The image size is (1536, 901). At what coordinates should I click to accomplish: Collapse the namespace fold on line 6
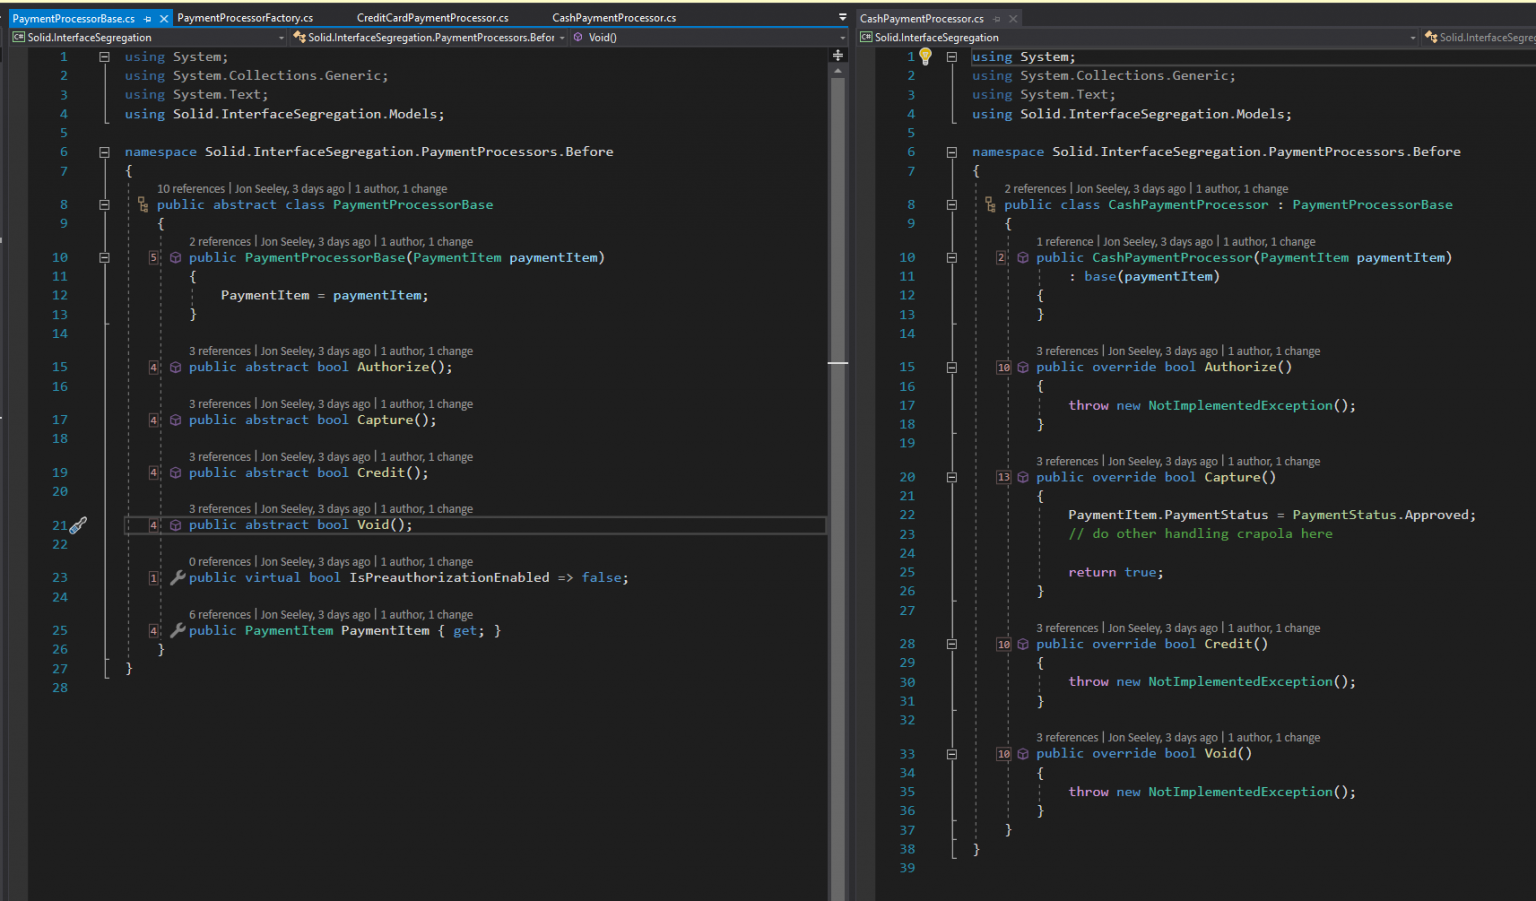(x=104, y=151)
